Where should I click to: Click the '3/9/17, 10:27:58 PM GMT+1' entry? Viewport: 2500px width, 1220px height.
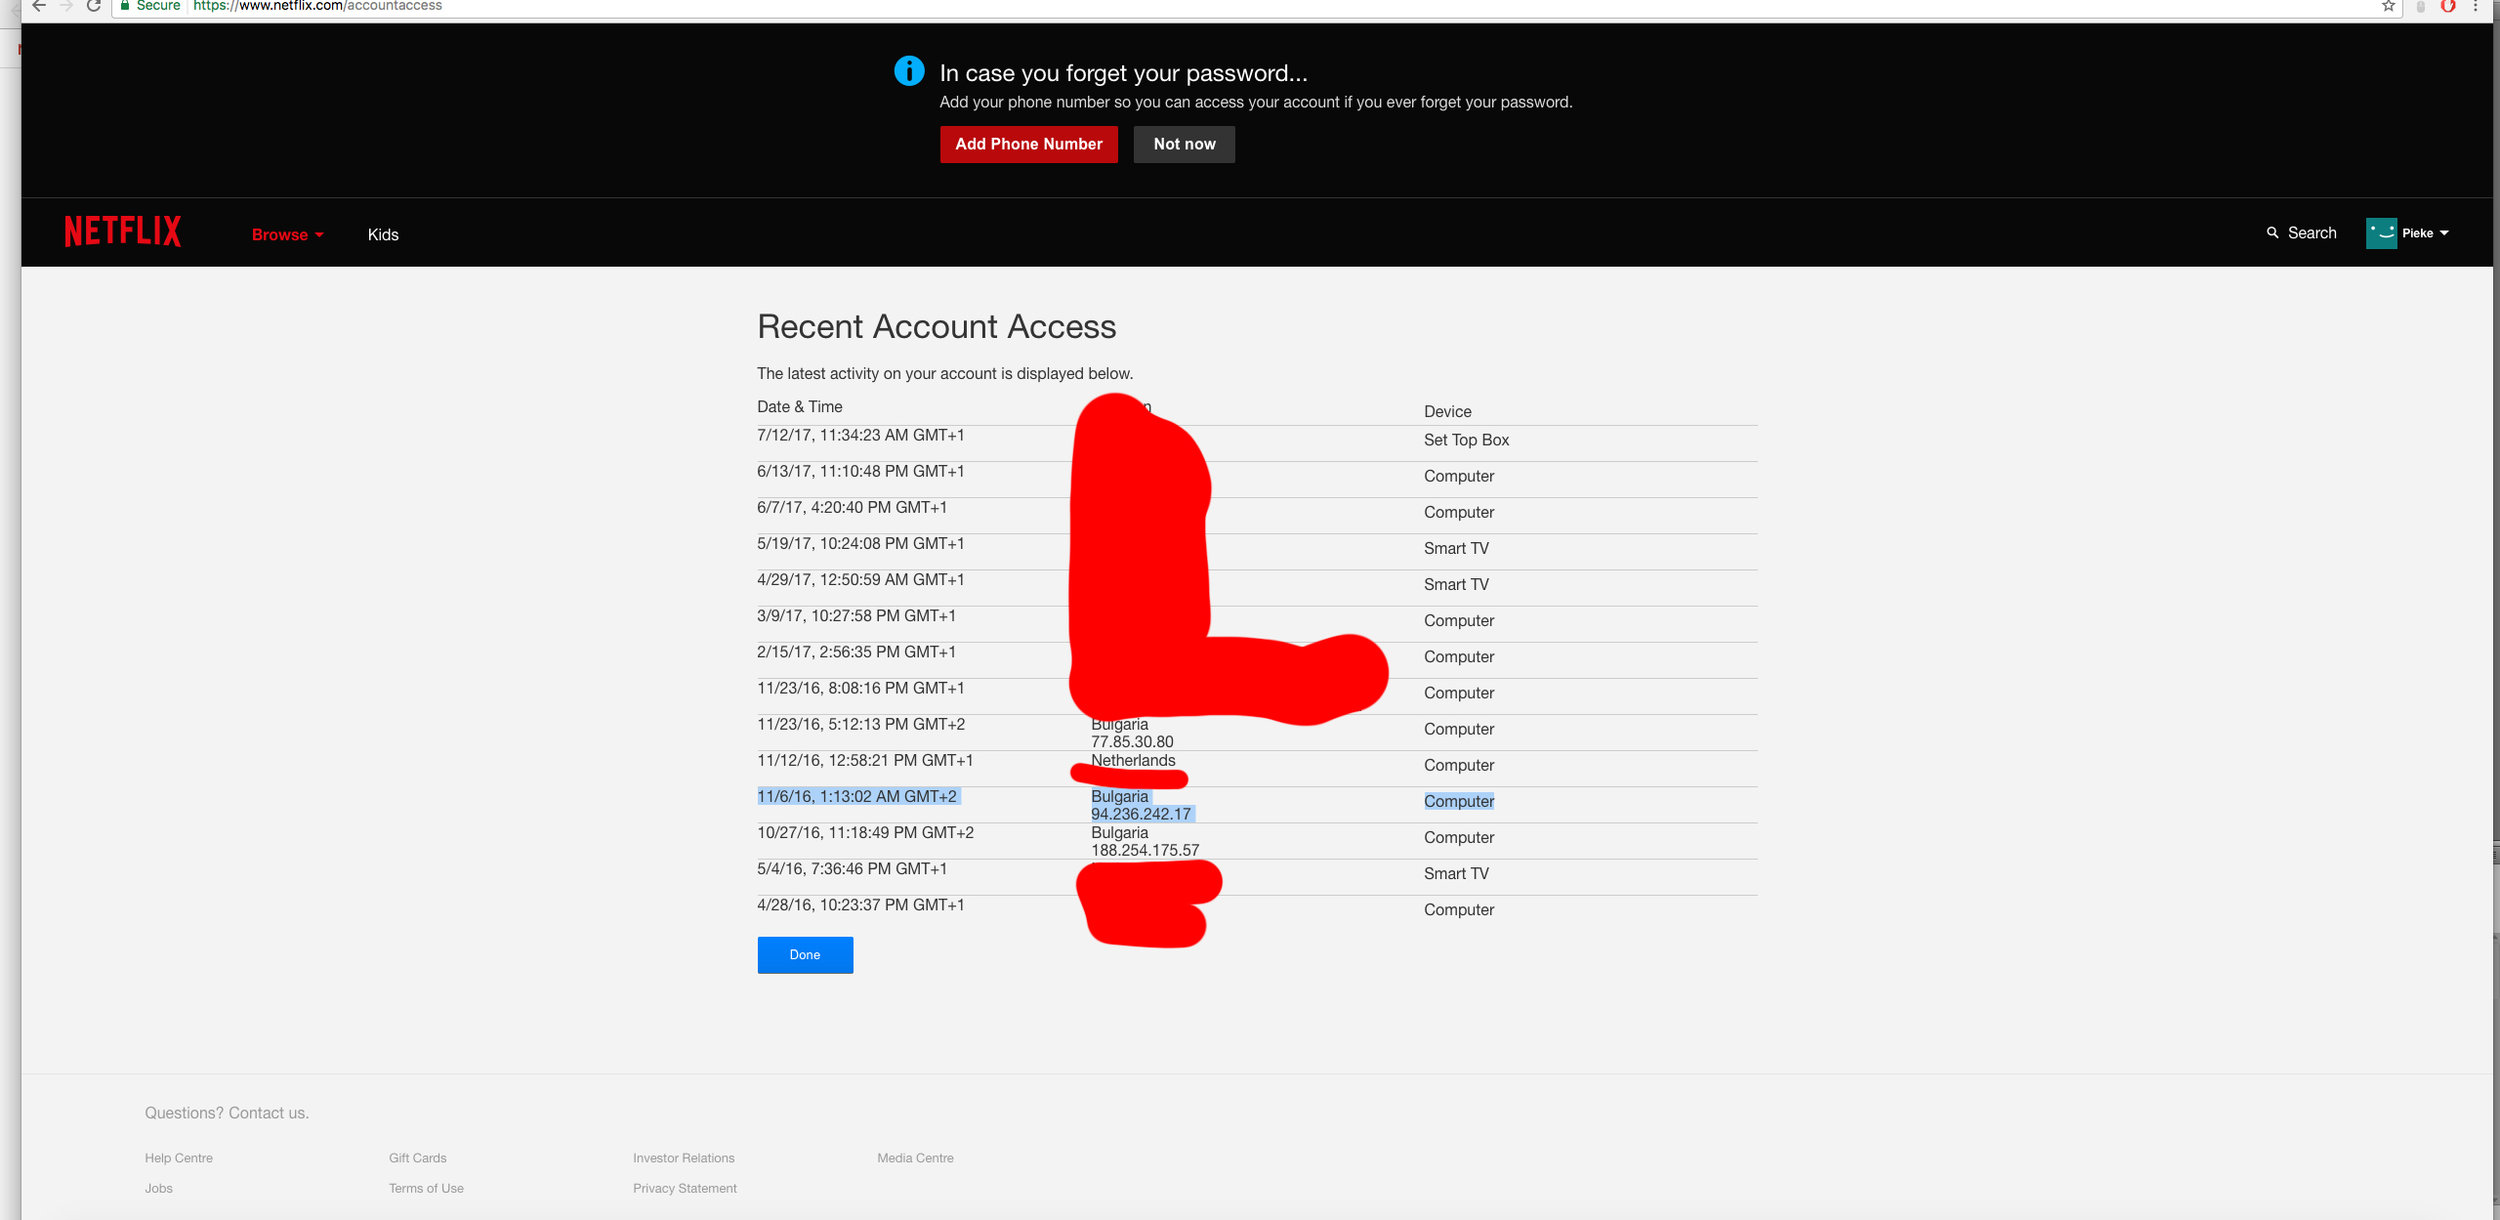tap(856, 616)
